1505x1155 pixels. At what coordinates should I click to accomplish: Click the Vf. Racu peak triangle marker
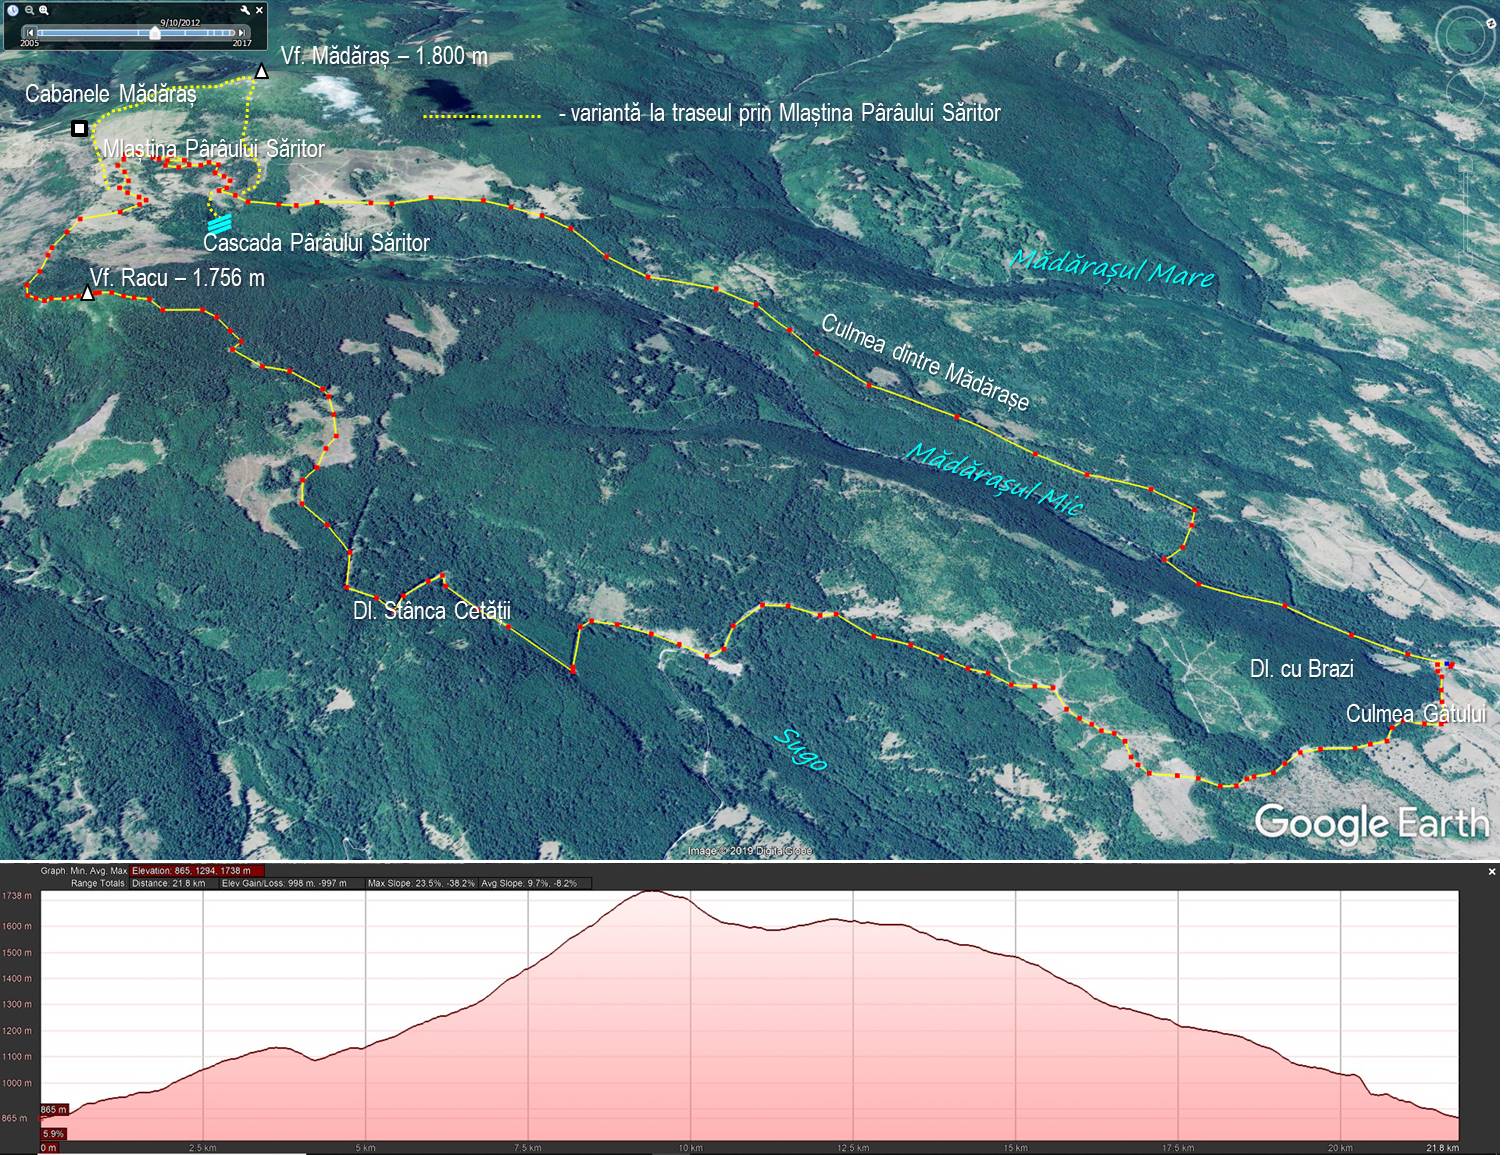(88, 294)
